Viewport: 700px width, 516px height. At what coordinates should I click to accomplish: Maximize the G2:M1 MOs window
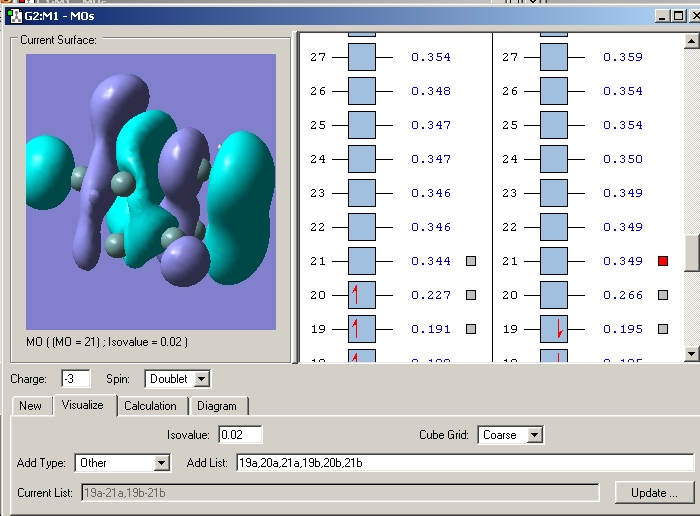[x=678, y=17]
